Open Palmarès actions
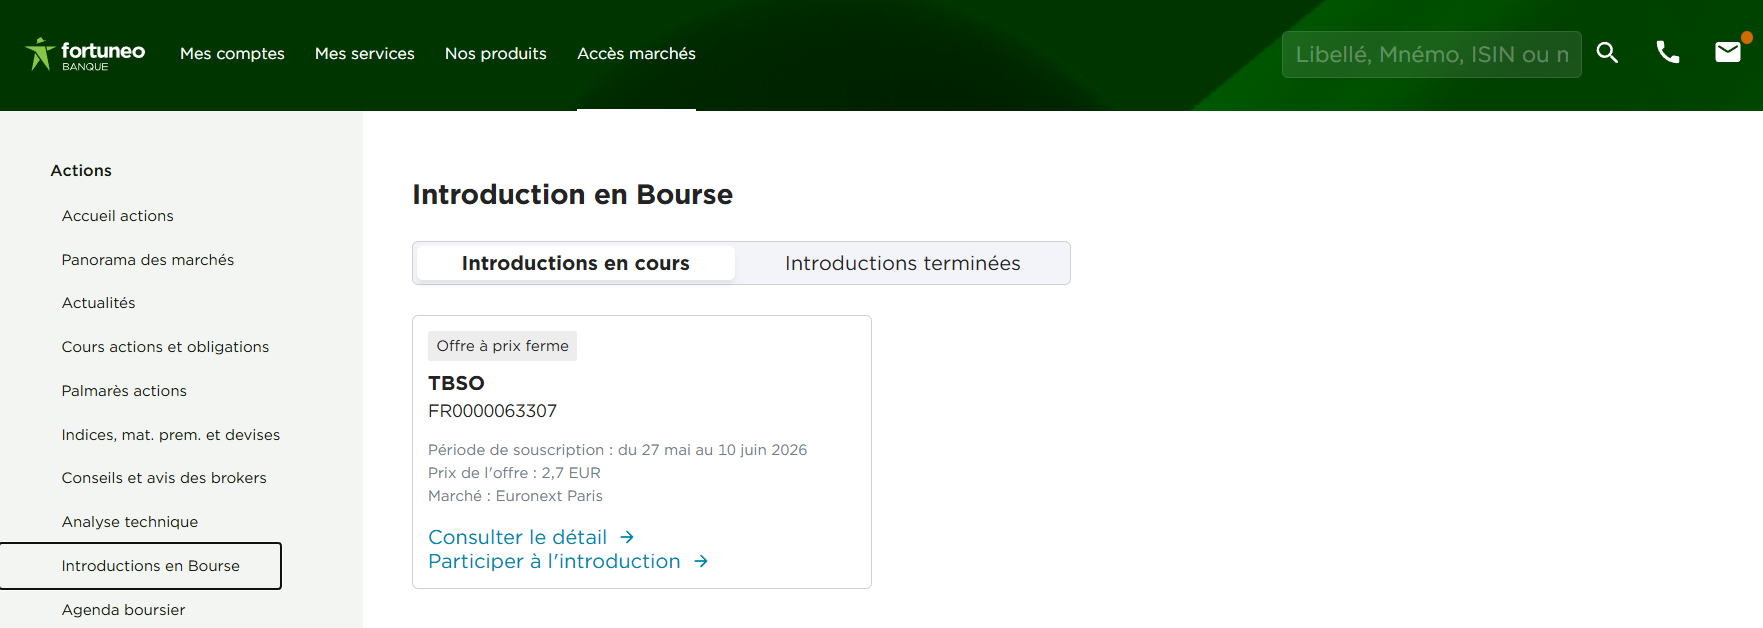 [x=124, y=391]
